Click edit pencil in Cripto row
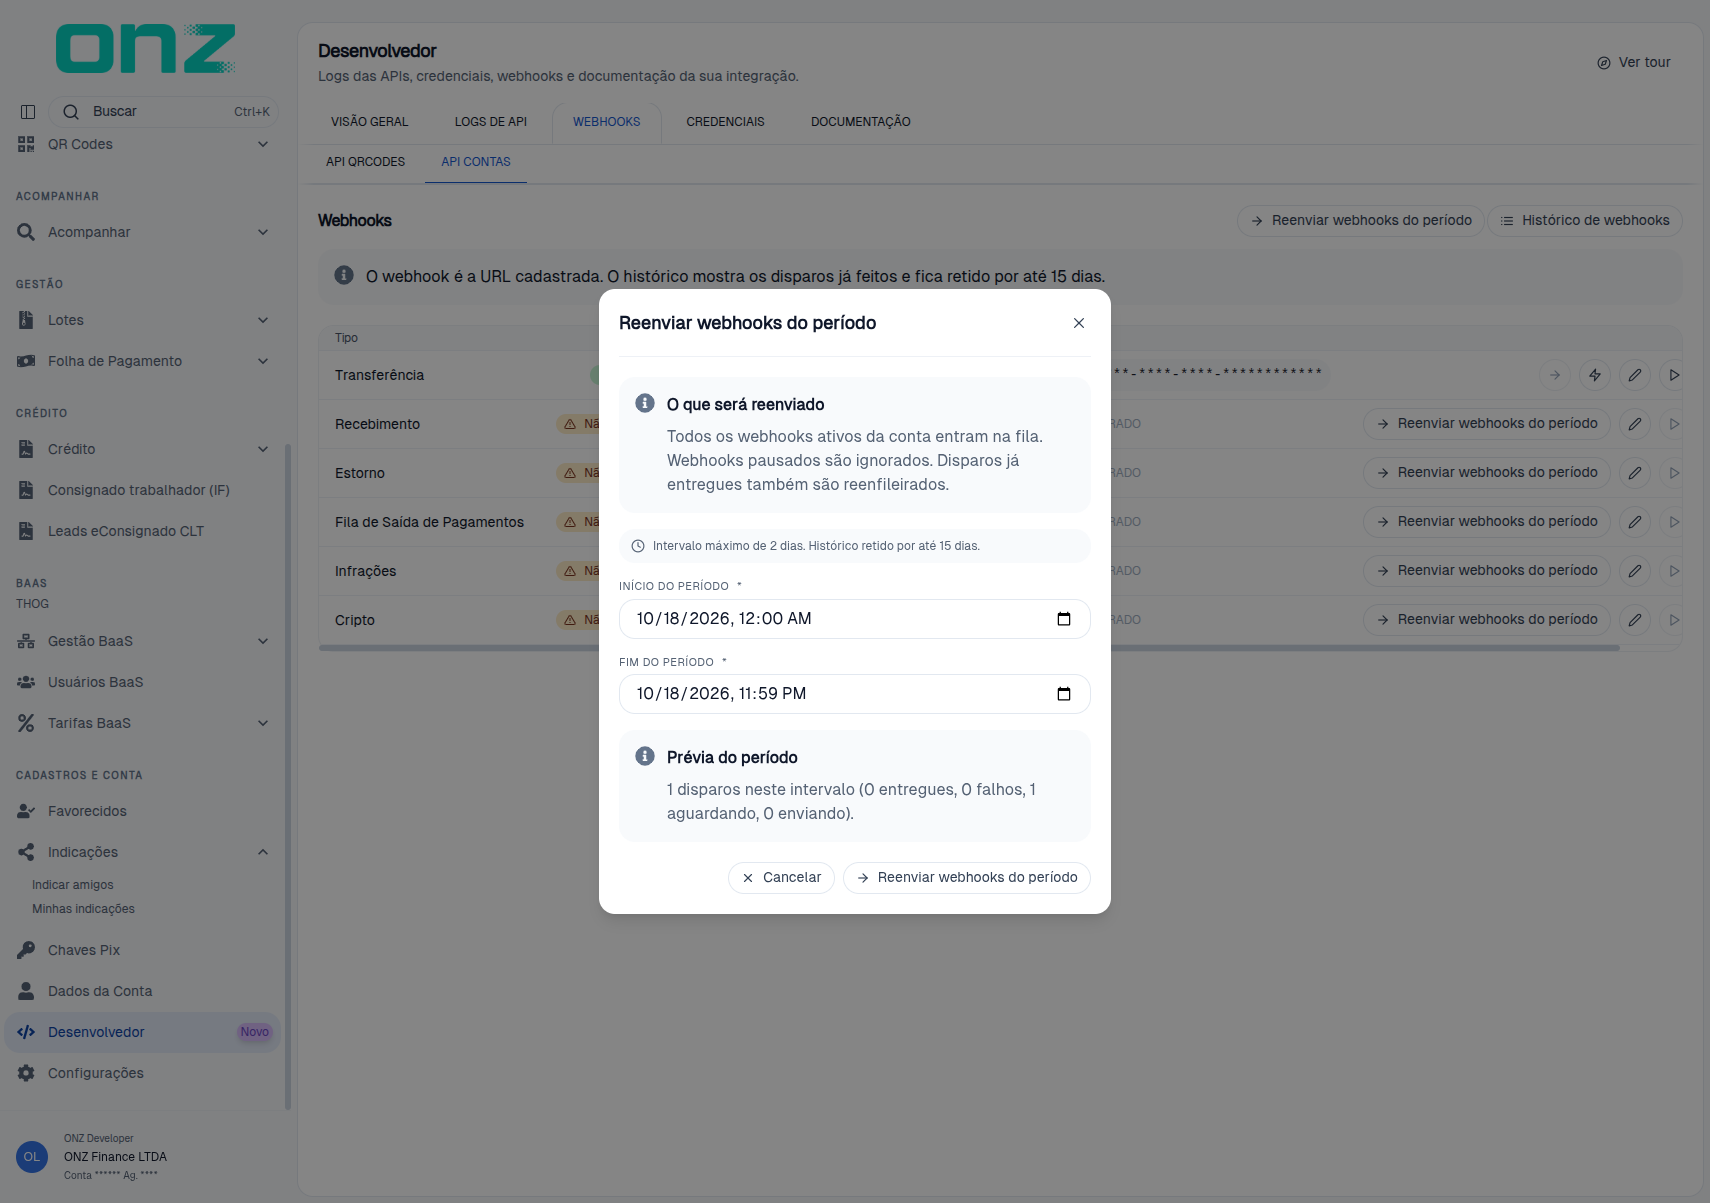This screenshot has width=1710, height=1203. tap(1635, 620)
